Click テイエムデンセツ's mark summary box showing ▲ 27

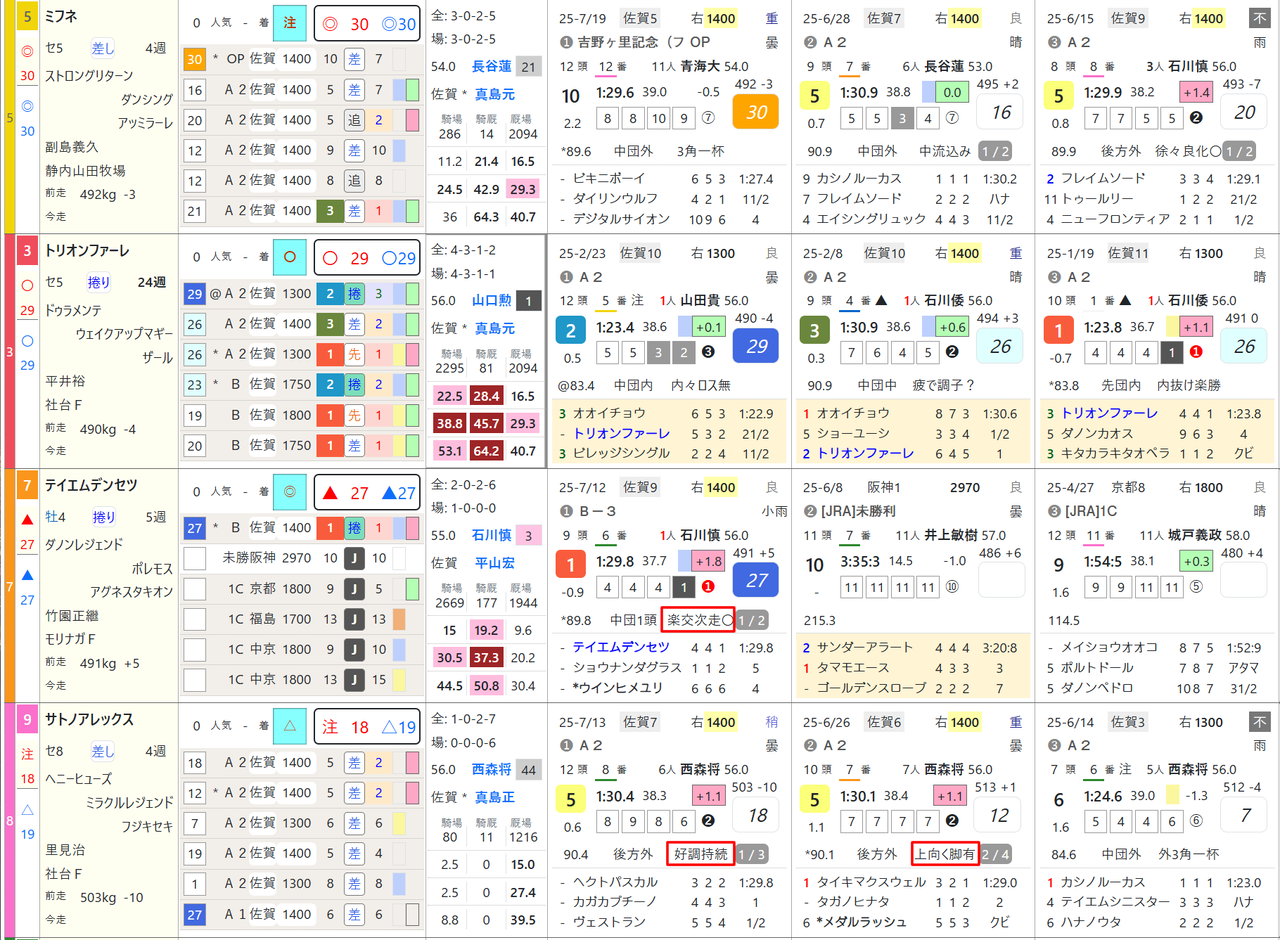[x=368, y=492]
